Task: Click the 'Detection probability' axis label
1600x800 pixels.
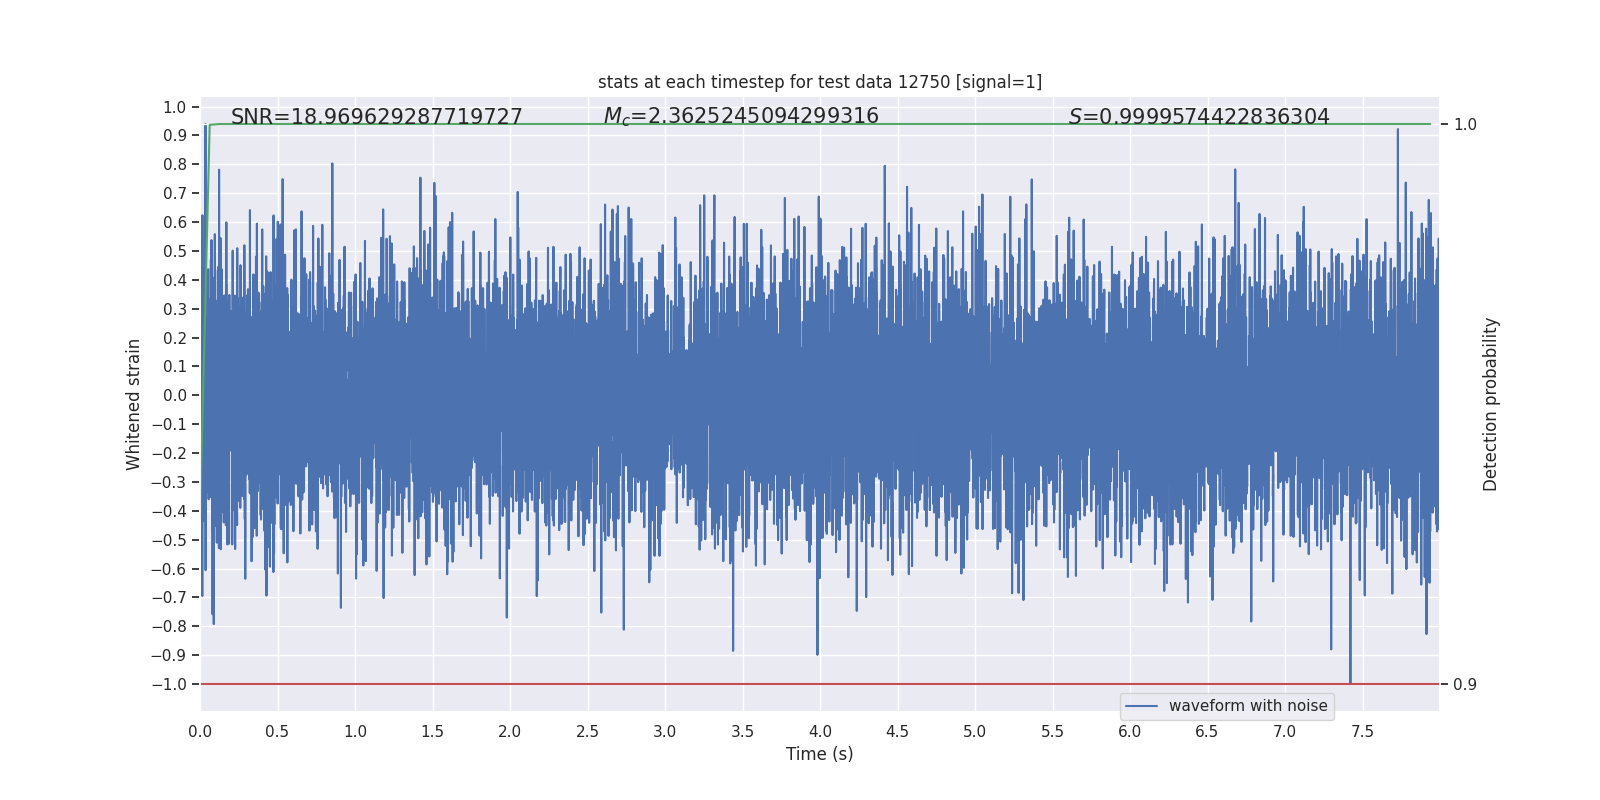Action: pyautogui.click(x=1491, y=404)
